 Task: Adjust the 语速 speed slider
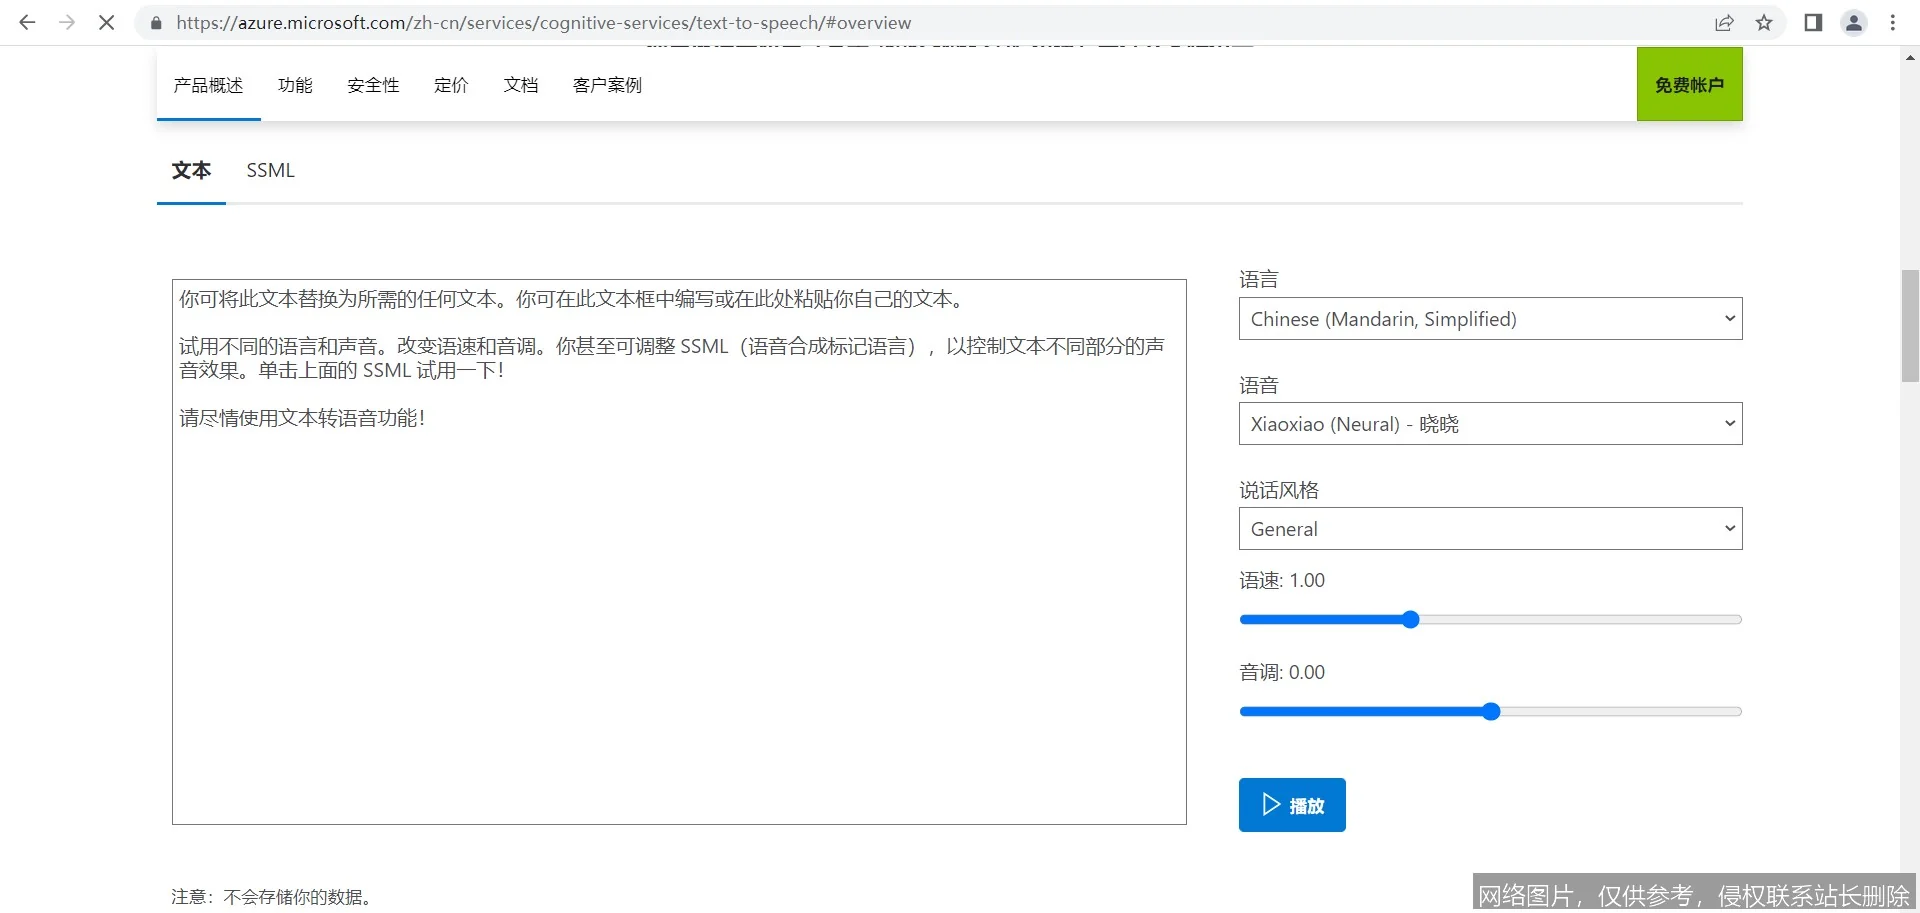click(x=1410, y=619)
